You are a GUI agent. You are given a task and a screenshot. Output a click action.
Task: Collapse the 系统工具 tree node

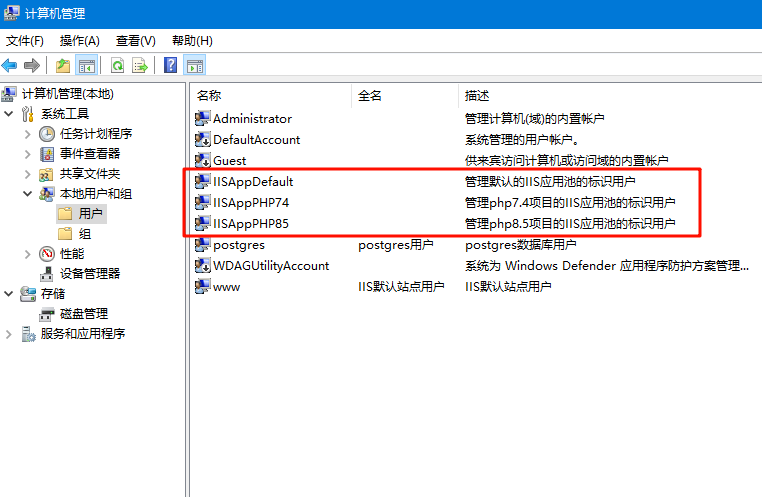point(10,114)
